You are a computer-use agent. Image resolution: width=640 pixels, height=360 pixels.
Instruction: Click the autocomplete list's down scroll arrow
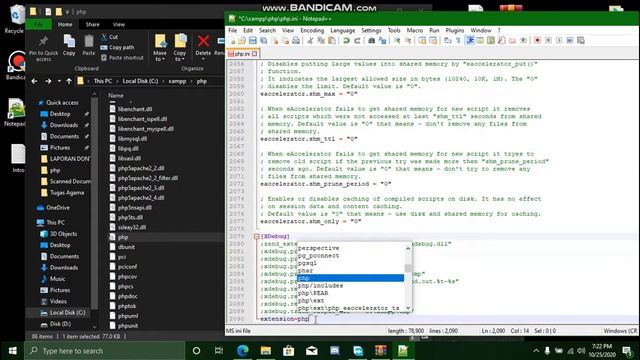(x=408, y=308)
